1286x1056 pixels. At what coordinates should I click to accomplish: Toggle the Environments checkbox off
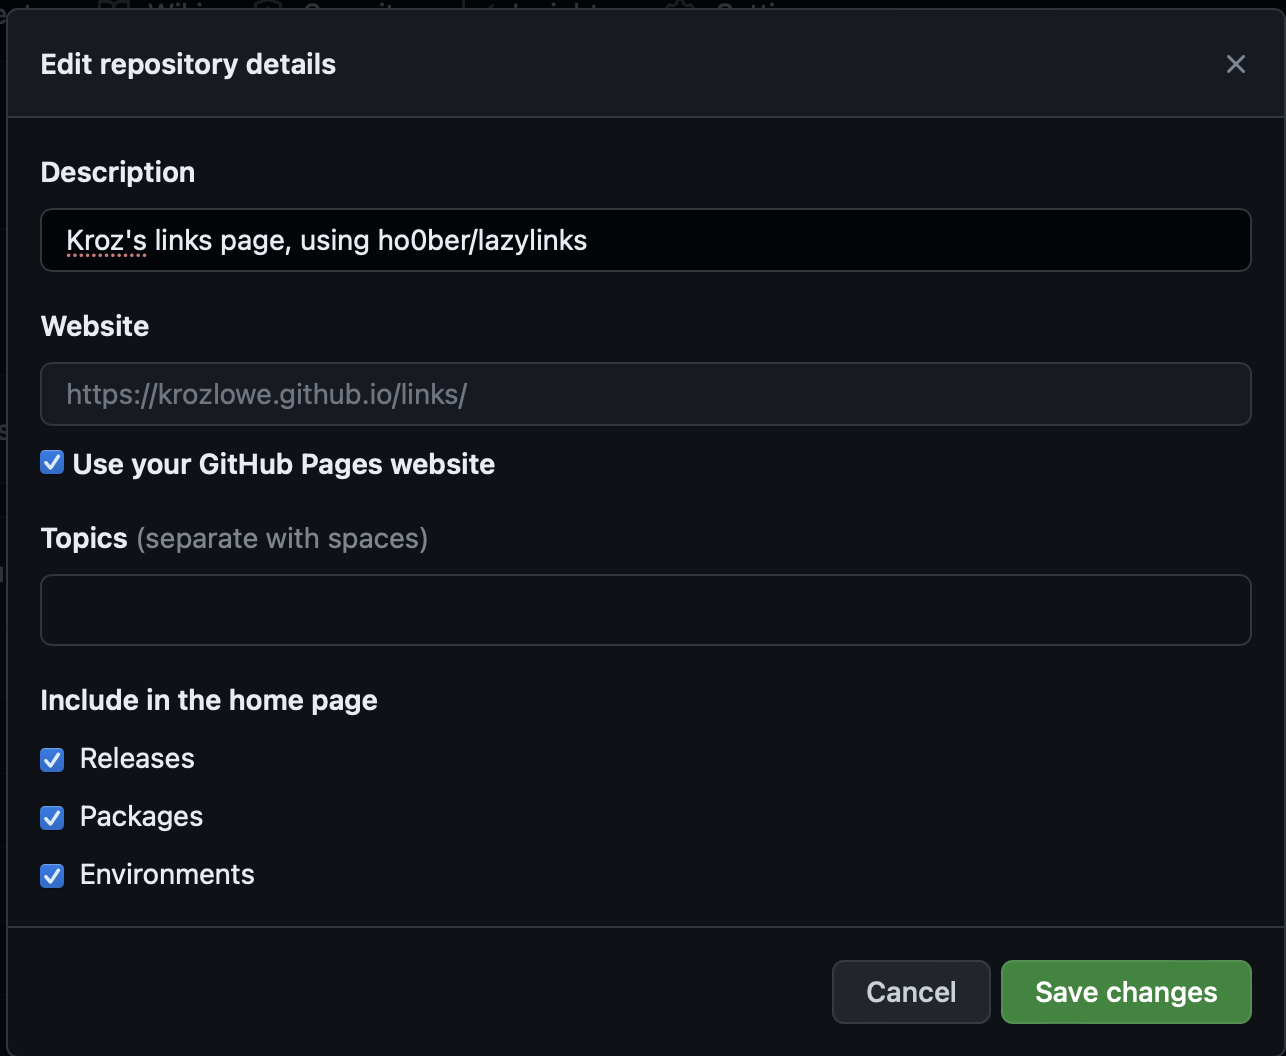point(52,876)
